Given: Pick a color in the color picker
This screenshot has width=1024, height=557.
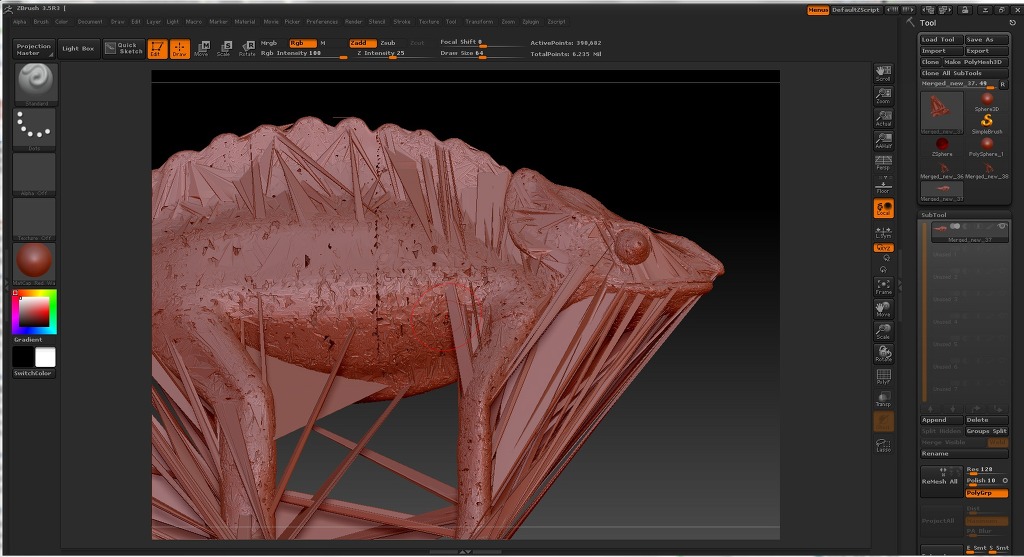Looking at the screenshot, I should click(x=35, y=312).
